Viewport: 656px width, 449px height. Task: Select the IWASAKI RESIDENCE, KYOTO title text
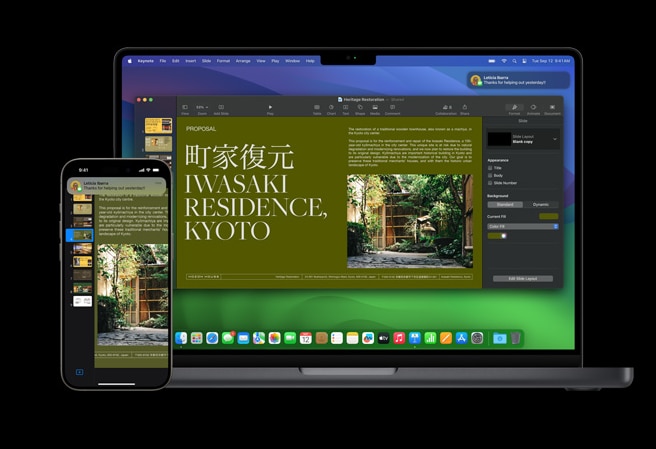pos(256,207)
